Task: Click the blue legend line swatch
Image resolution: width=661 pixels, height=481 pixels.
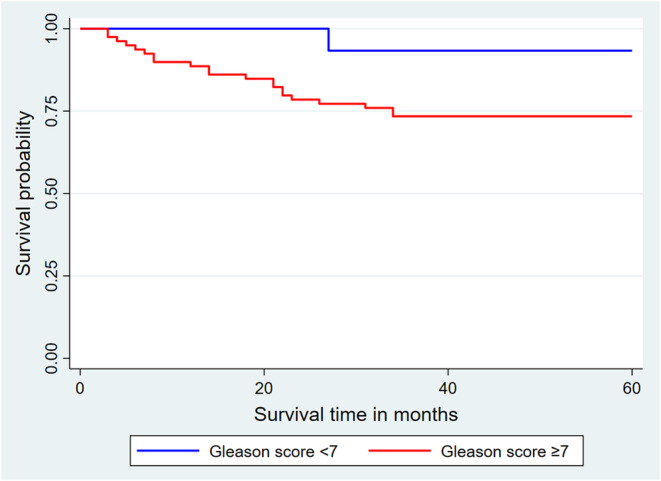Action: 168,451
